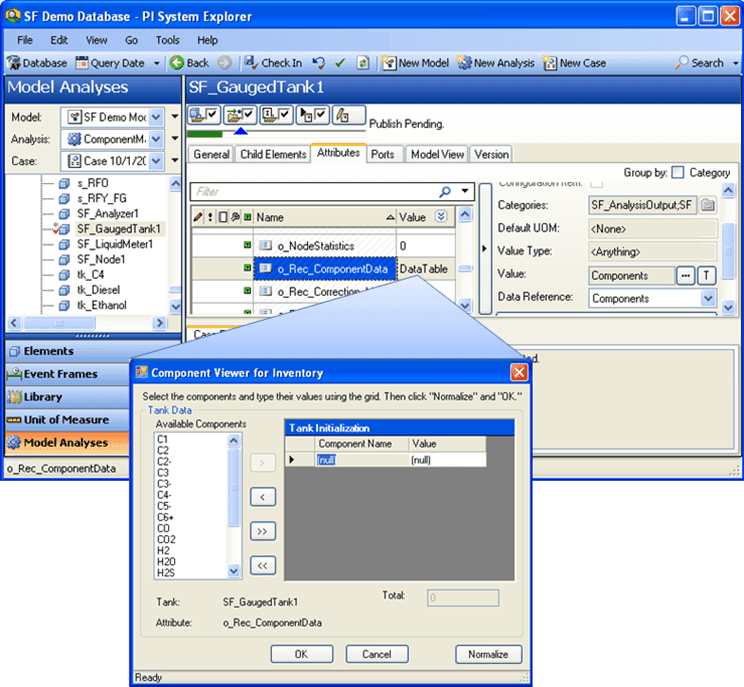Close the Component Viewer dialog
The width and height of the screenshot is (744, 687).
point(519,372)
